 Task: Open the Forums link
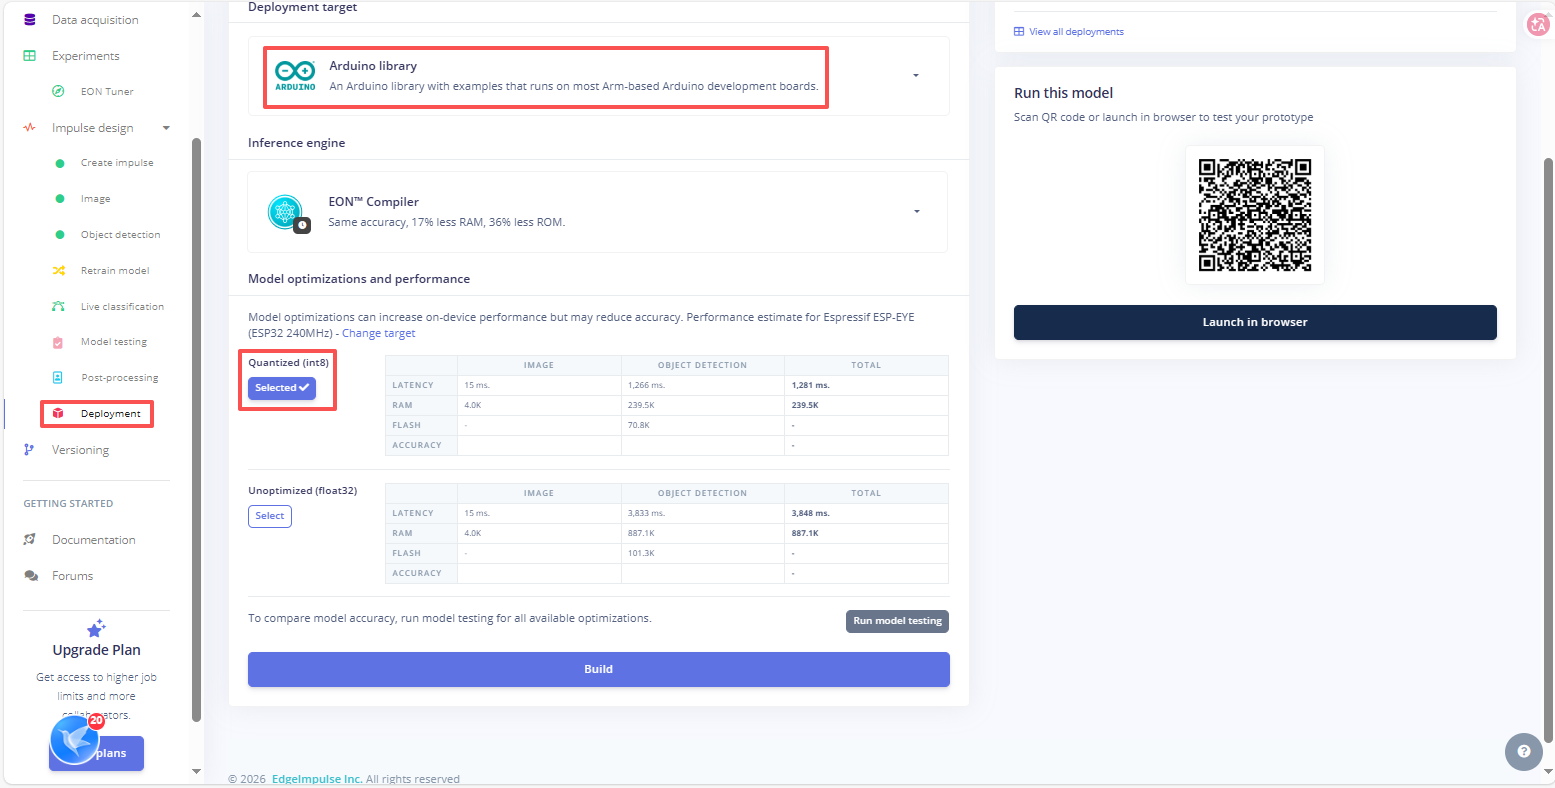[72, 576]
